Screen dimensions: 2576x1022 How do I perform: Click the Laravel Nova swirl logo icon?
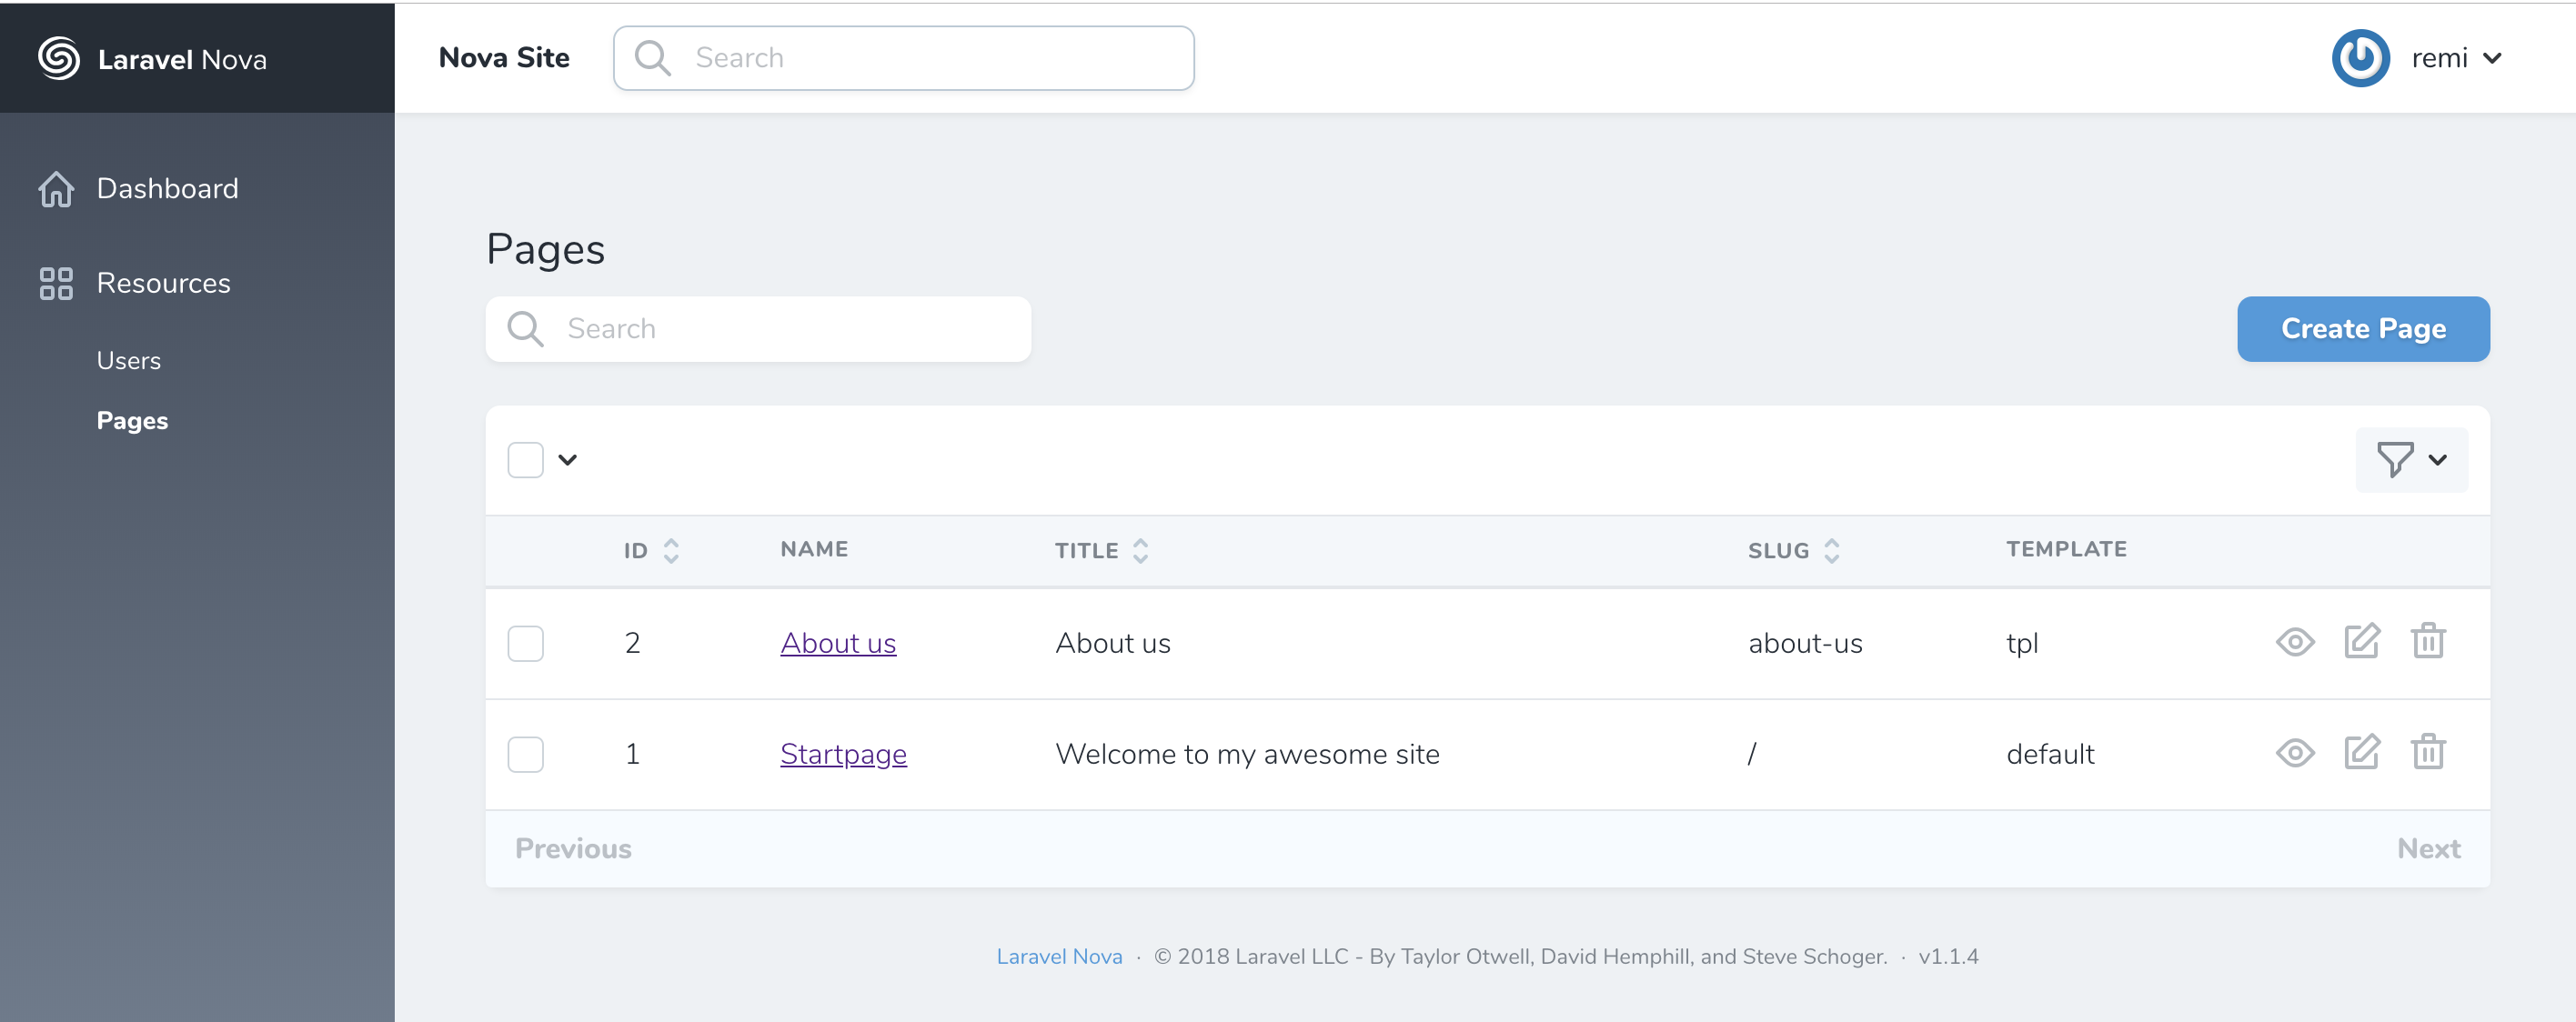(x=59, y=58)
